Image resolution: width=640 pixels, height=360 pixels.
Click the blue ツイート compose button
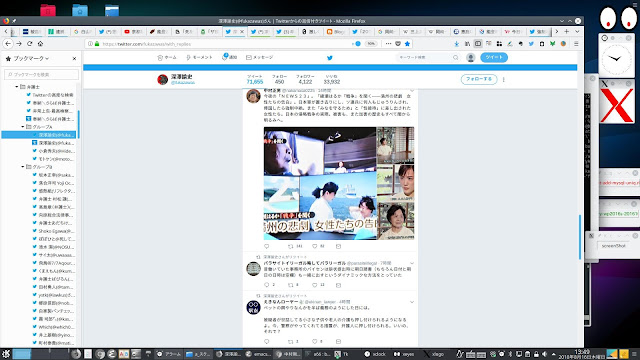point(494,57)
